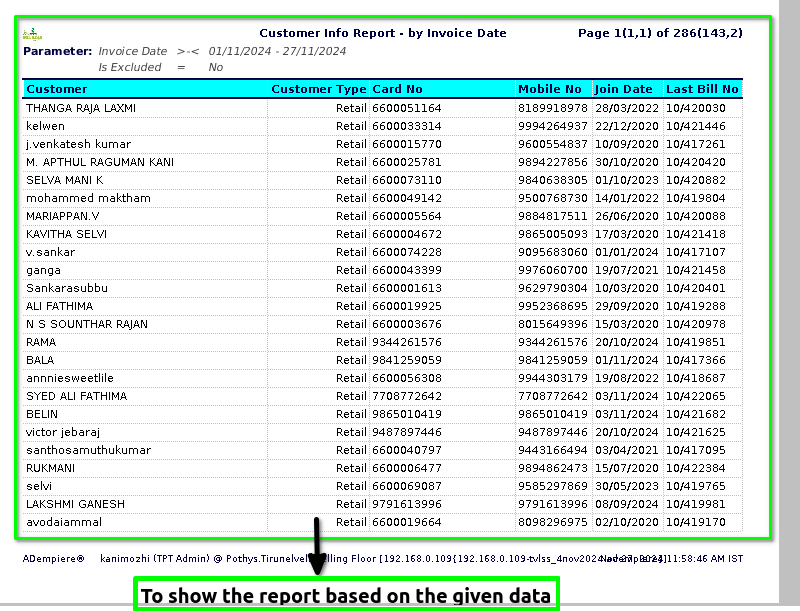Click last bill number 10/420030
The image size is (800, 611).
click(x=696, y=108)
